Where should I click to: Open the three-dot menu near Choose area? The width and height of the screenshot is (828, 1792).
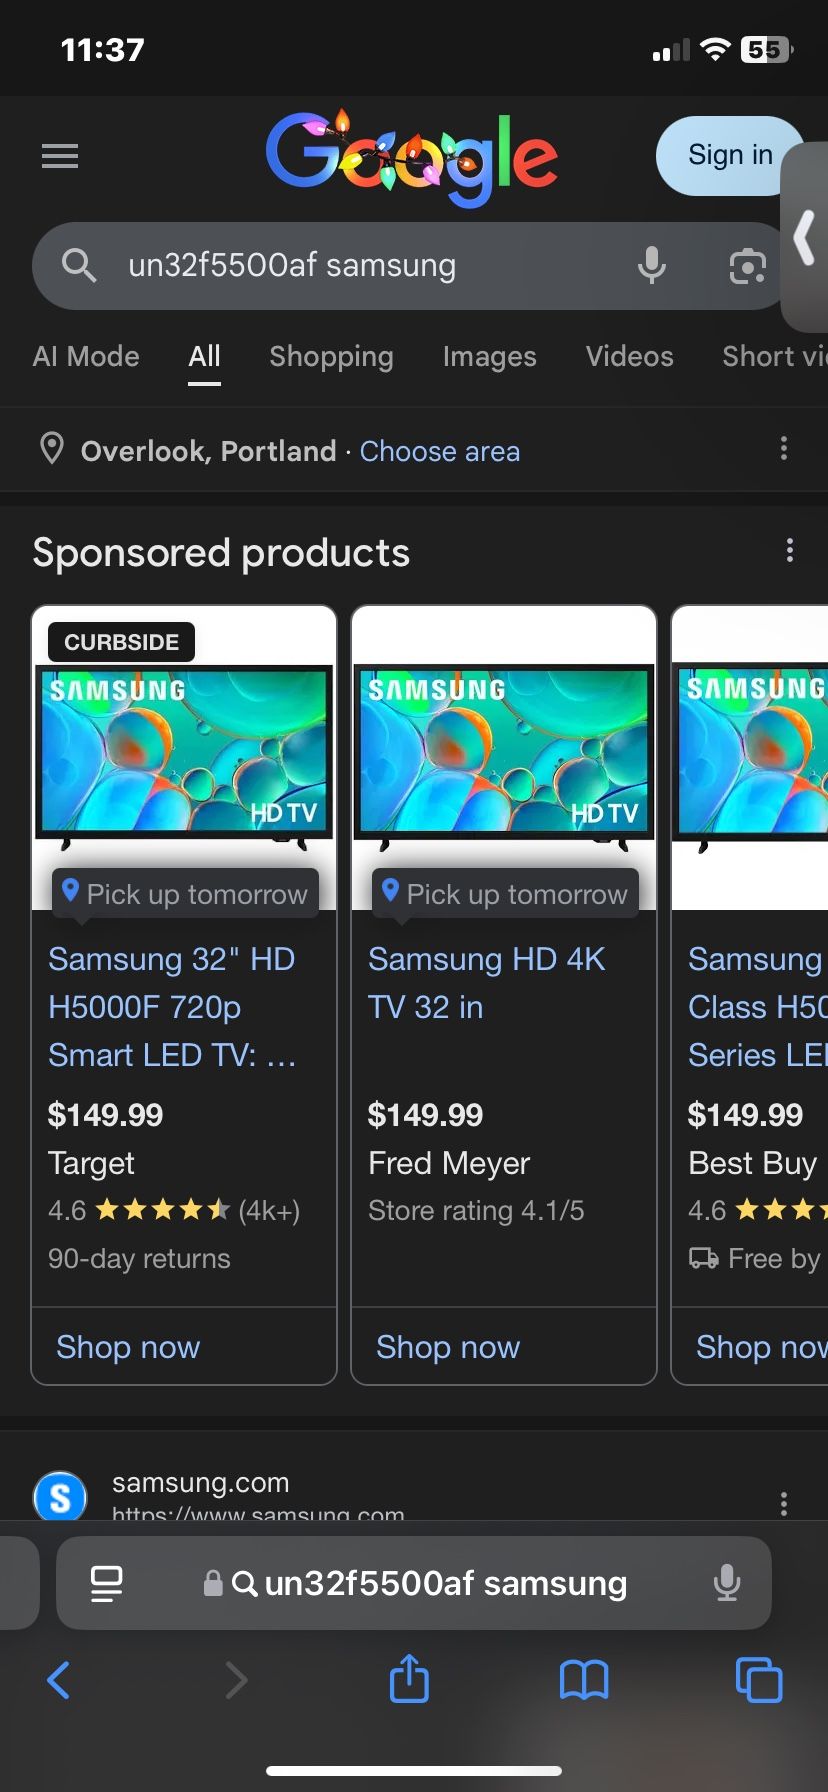tap(784, 449)
